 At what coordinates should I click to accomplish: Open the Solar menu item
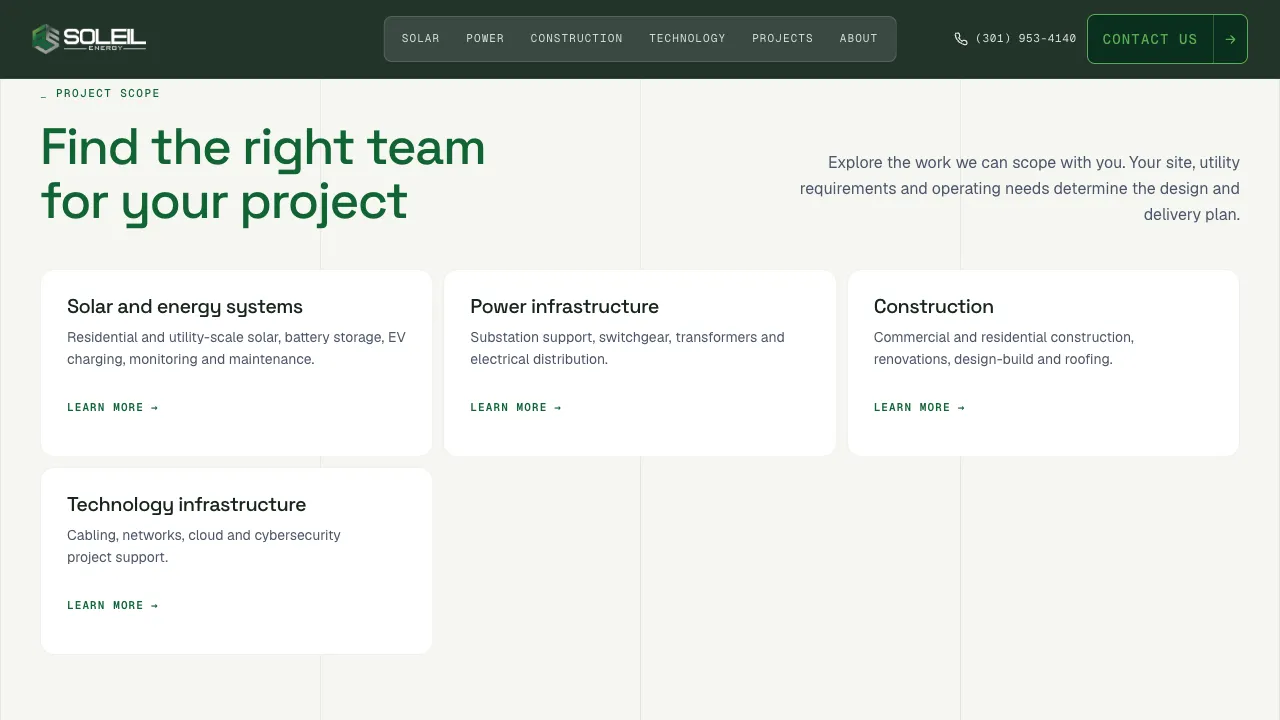(421, 39)
